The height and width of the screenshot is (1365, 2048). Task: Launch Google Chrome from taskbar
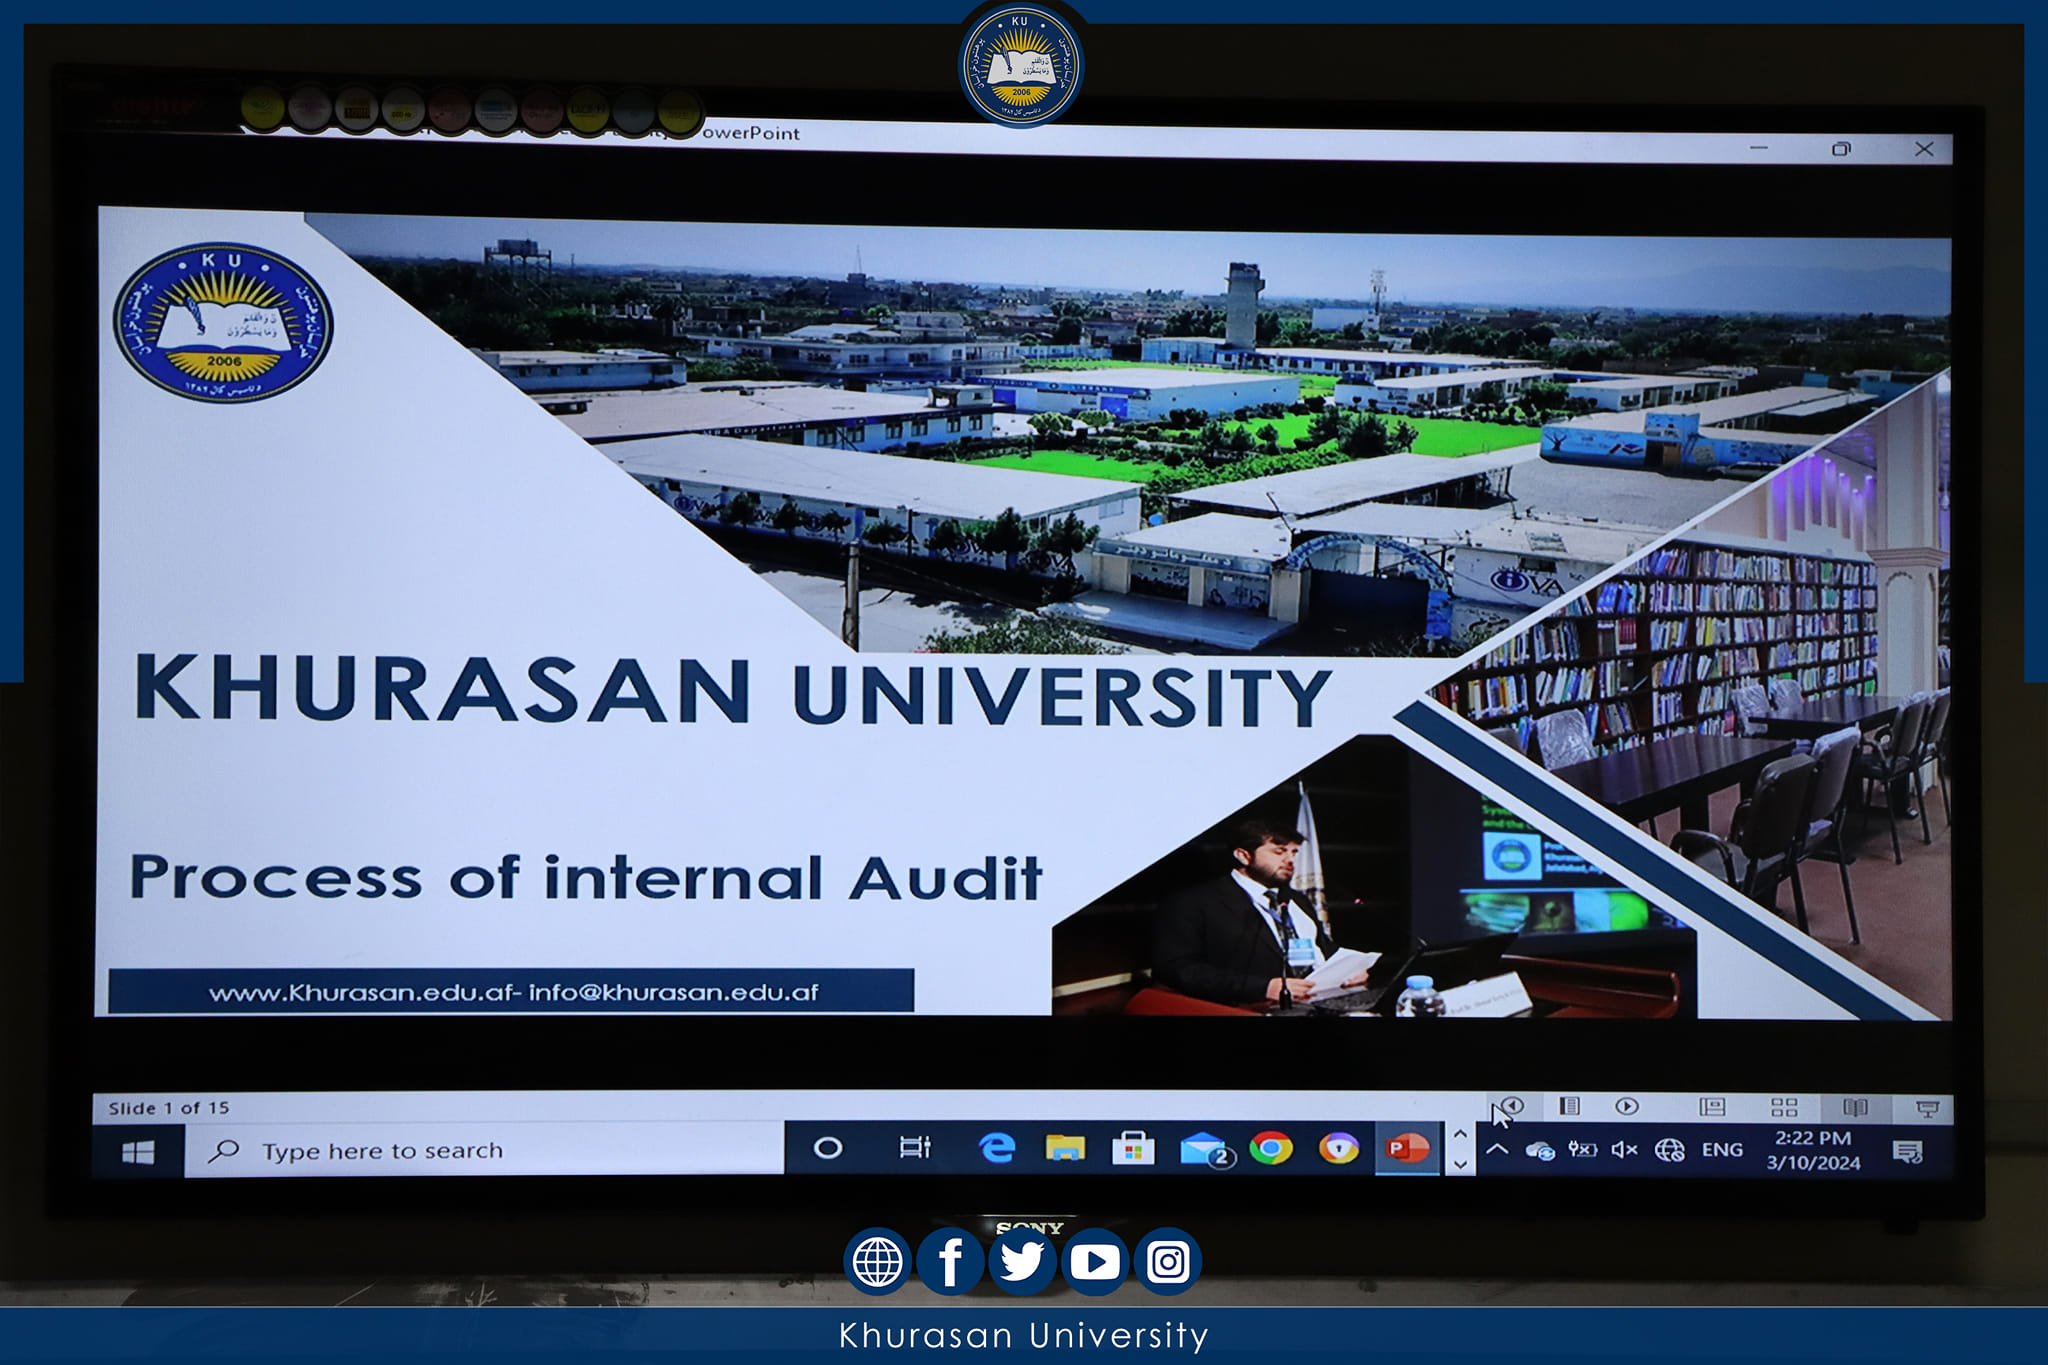click(1271, 1149)
